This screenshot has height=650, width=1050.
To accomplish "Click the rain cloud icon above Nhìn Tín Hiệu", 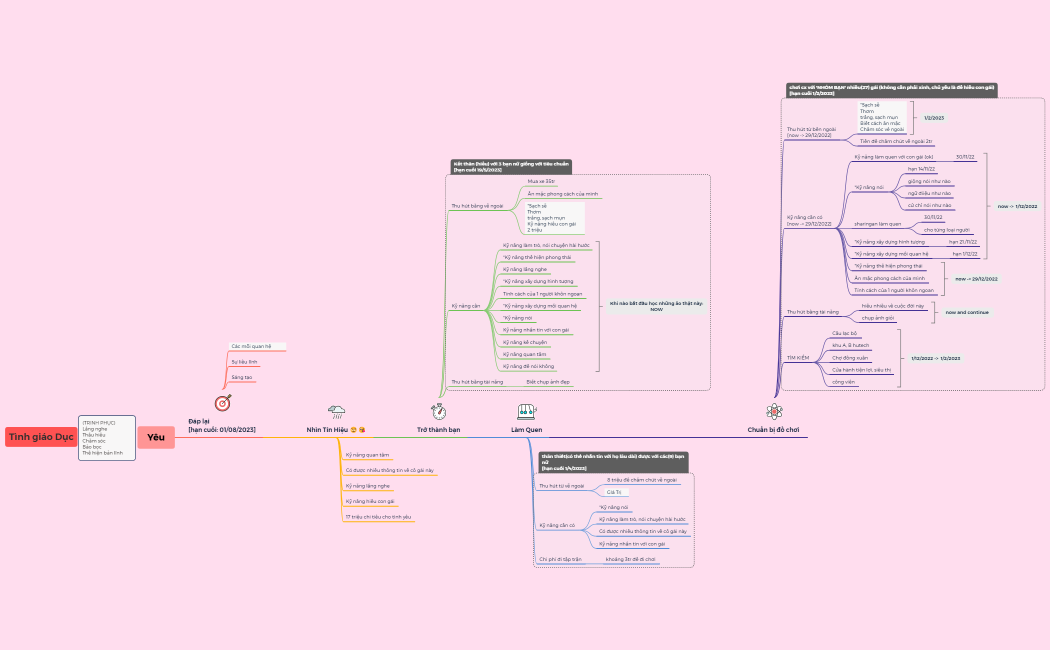I will click(x=336, y=411).
